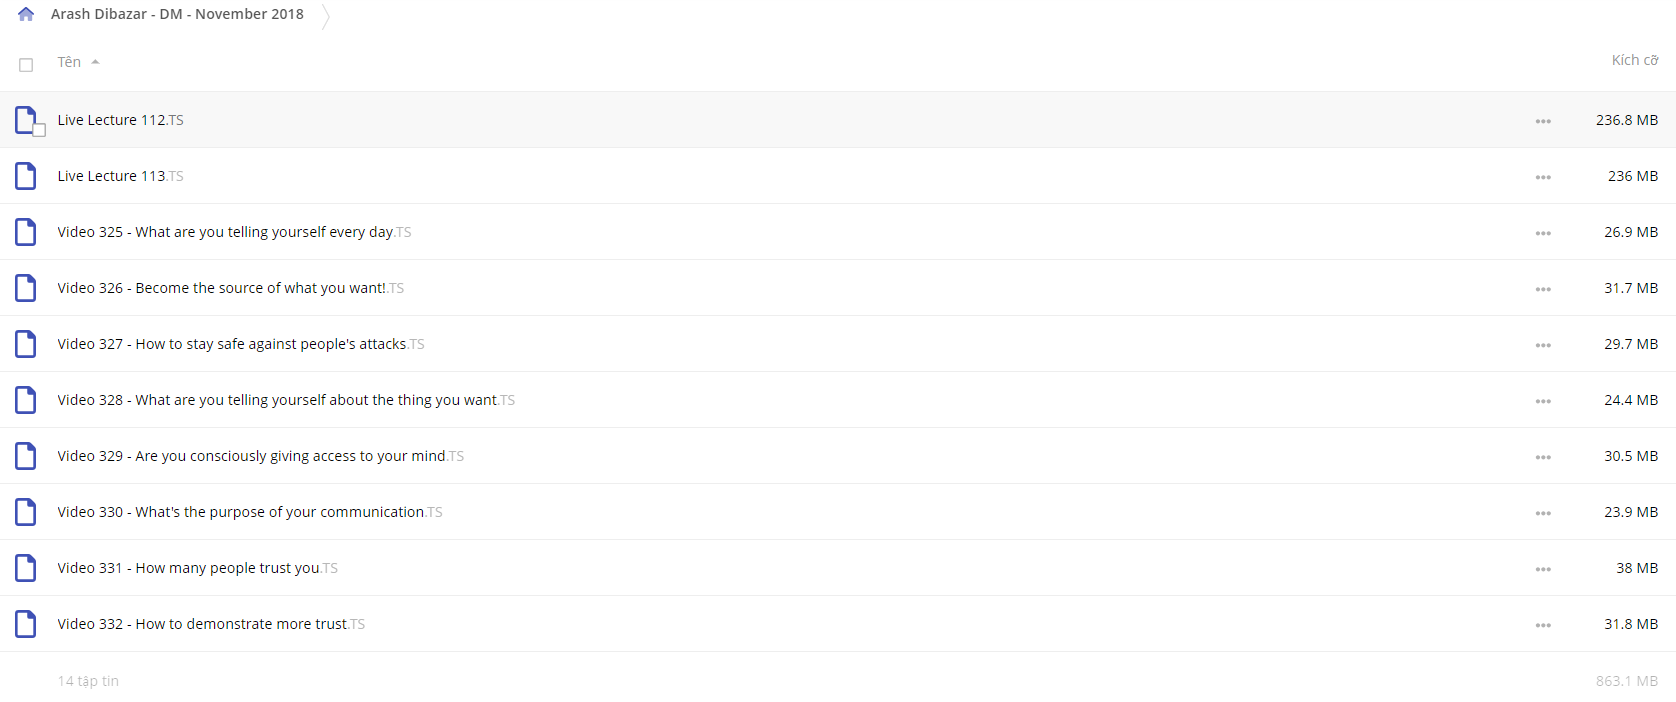The width and height of the screenshot is (1676, 702).
Task: Click file icon for Video 332
Action: pos(26,624)
